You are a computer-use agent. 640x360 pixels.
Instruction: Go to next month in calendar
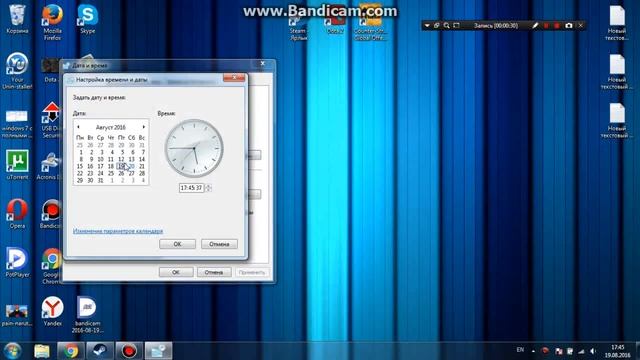click(144, 127)
